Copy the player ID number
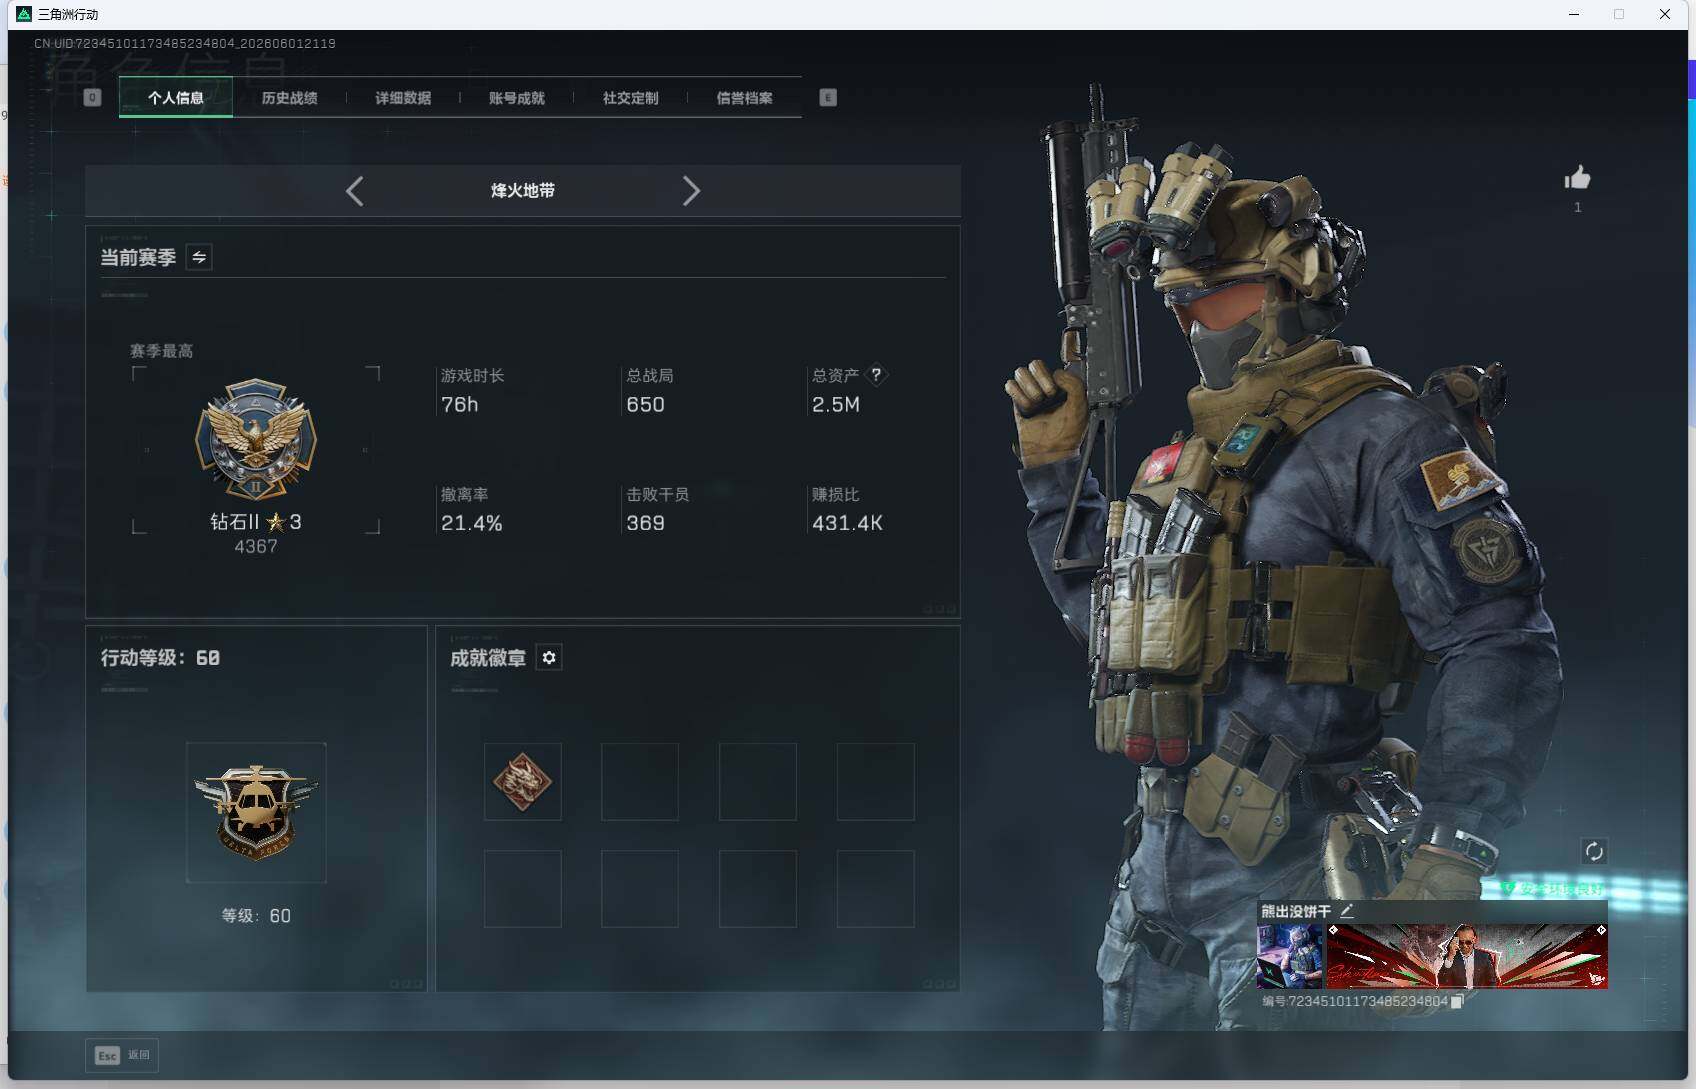 pyautogui.click(x=1457, y=1001)
